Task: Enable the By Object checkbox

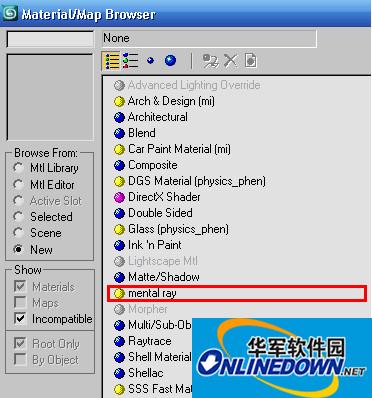Action: tap(20, 360)
